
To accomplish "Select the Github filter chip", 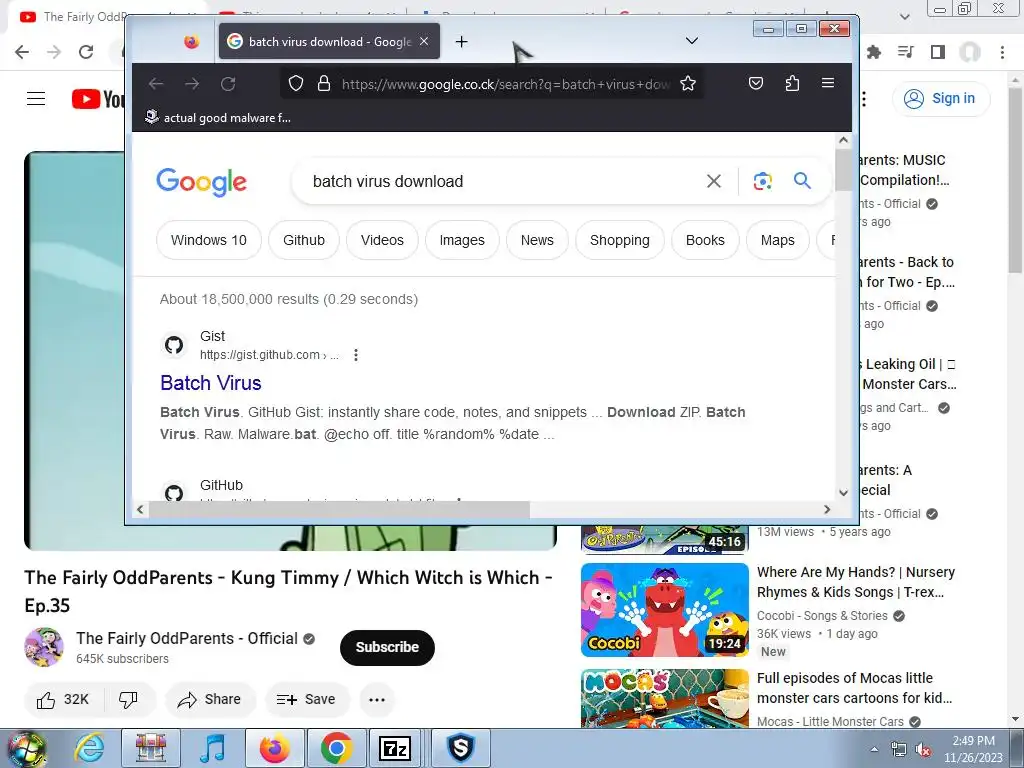I will pyautogui.click(x=304, y=240).
